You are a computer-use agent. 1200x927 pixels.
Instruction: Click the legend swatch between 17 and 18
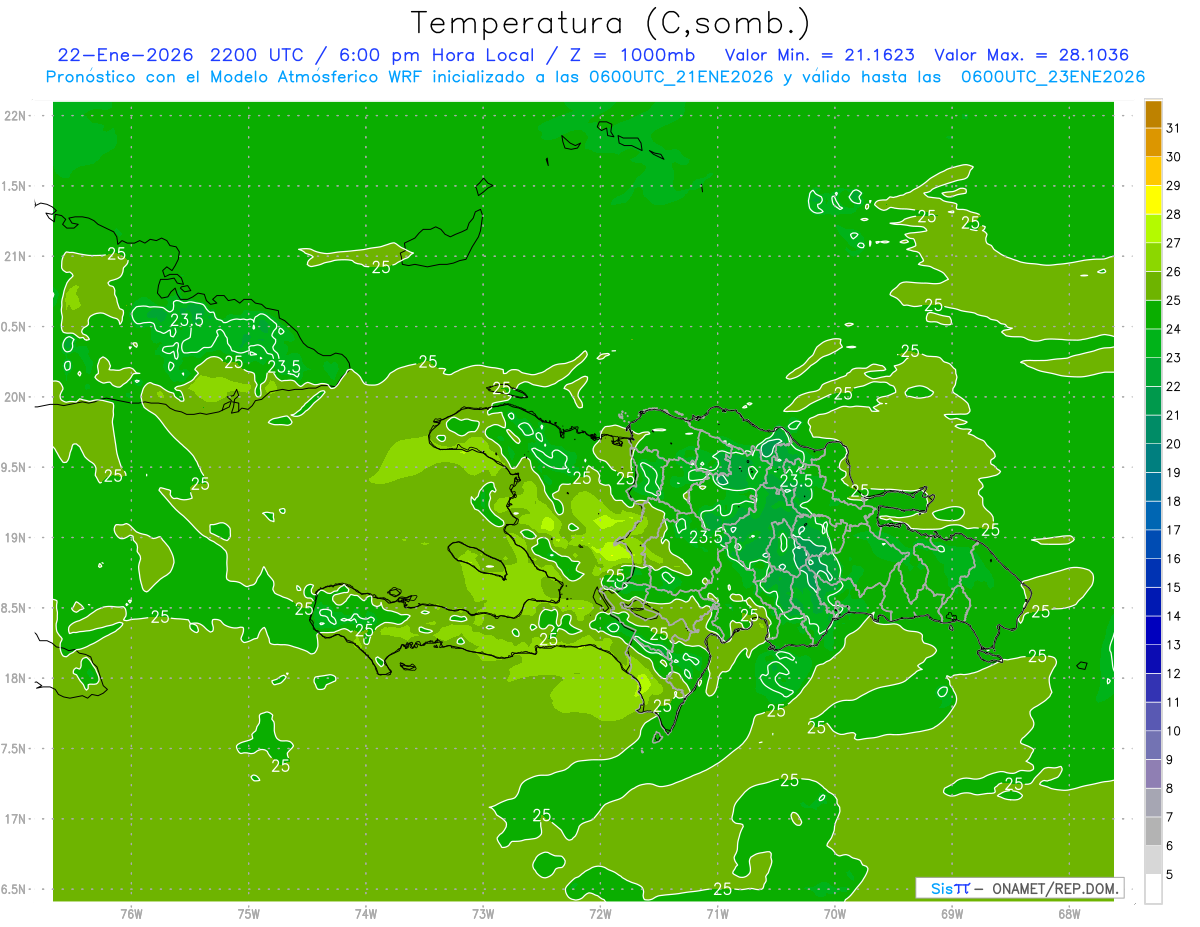coord(1153,515)
